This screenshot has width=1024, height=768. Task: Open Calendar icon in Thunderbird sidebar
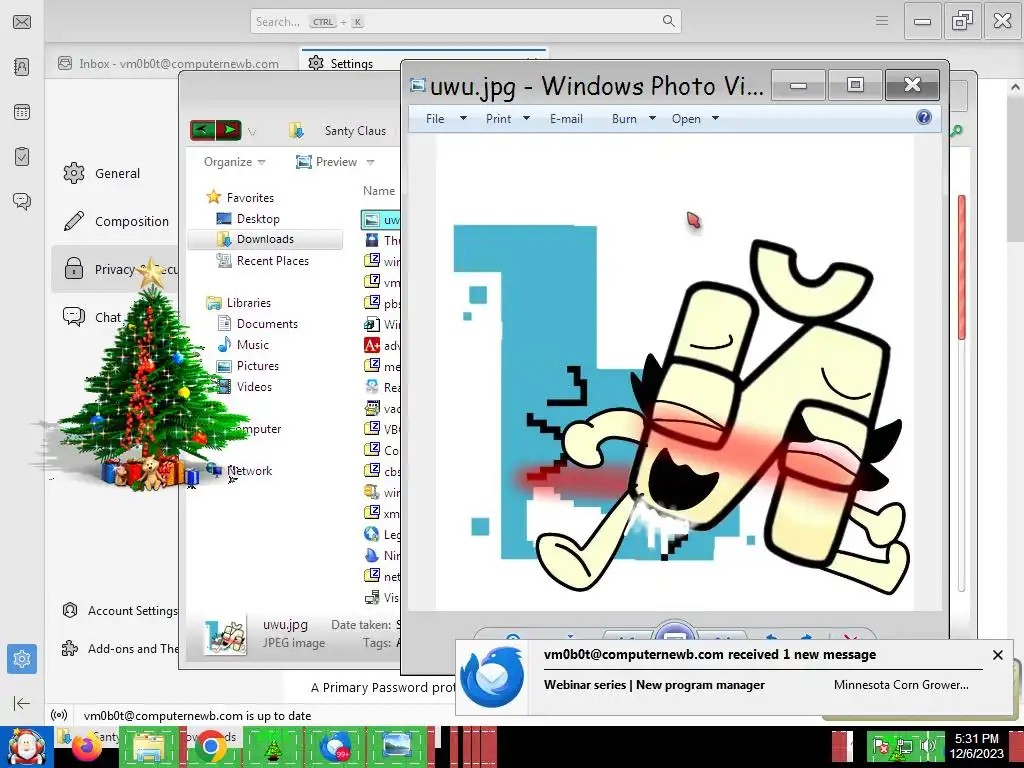pos(22,112)
